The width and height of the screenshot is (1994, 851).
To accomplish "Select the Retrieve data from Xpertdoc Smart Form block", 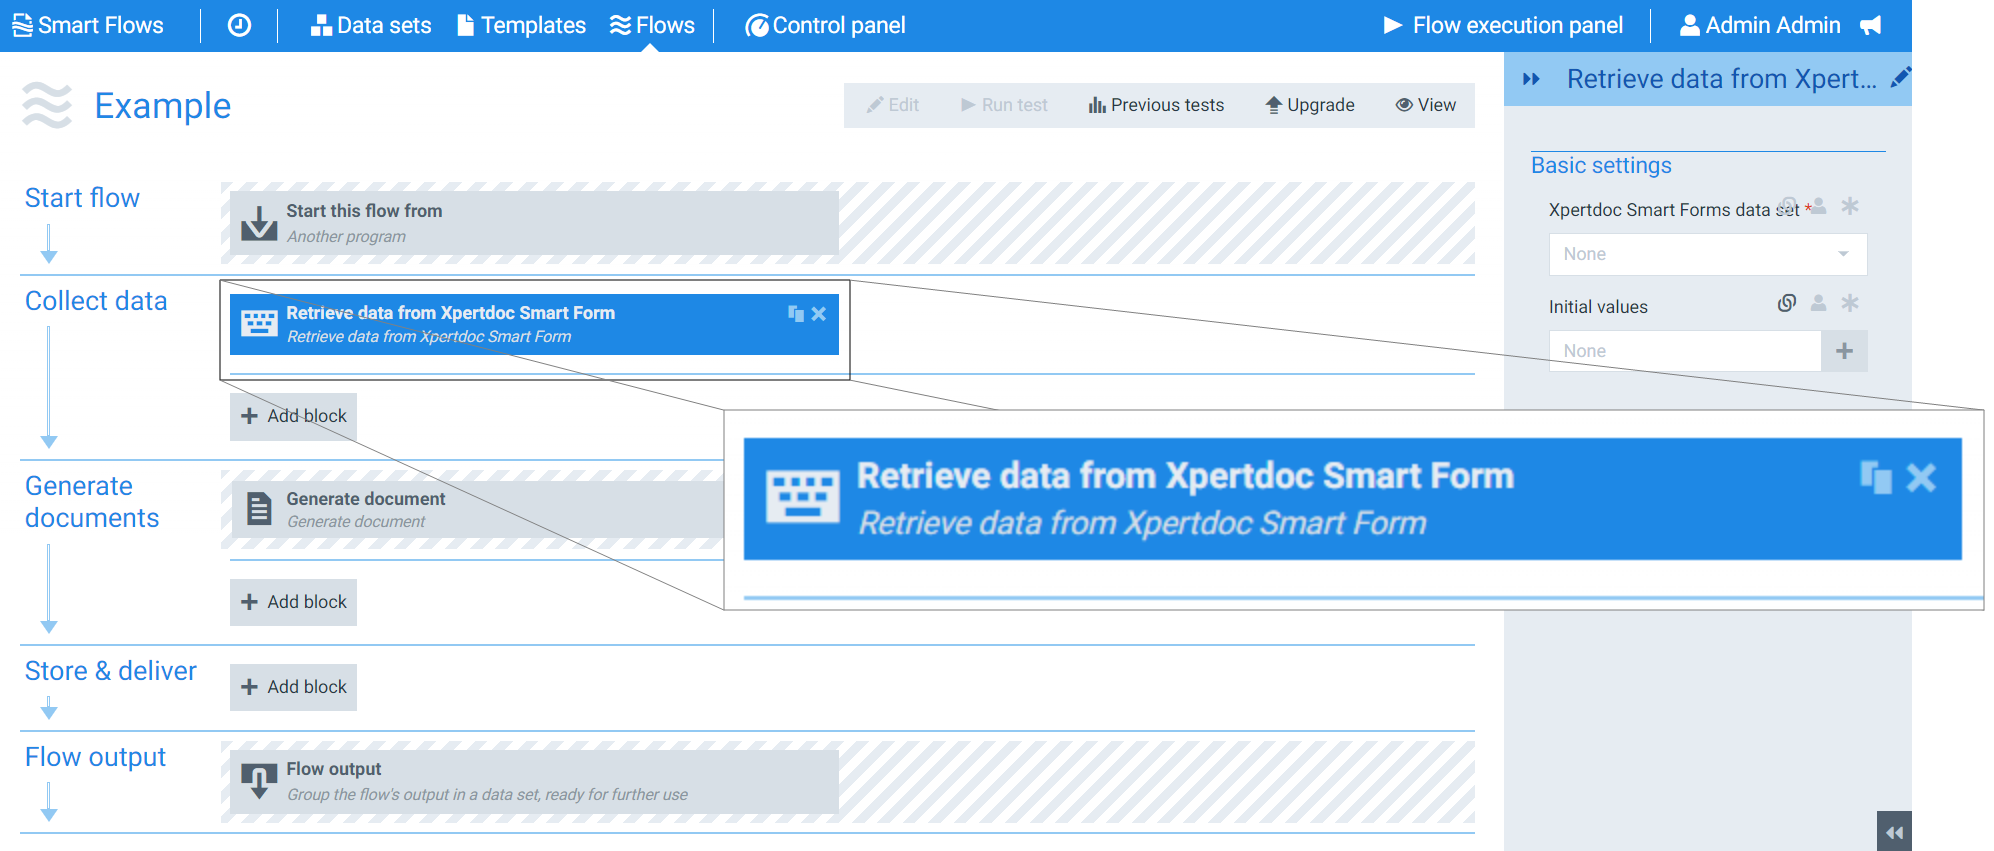I will pos(534,324).
